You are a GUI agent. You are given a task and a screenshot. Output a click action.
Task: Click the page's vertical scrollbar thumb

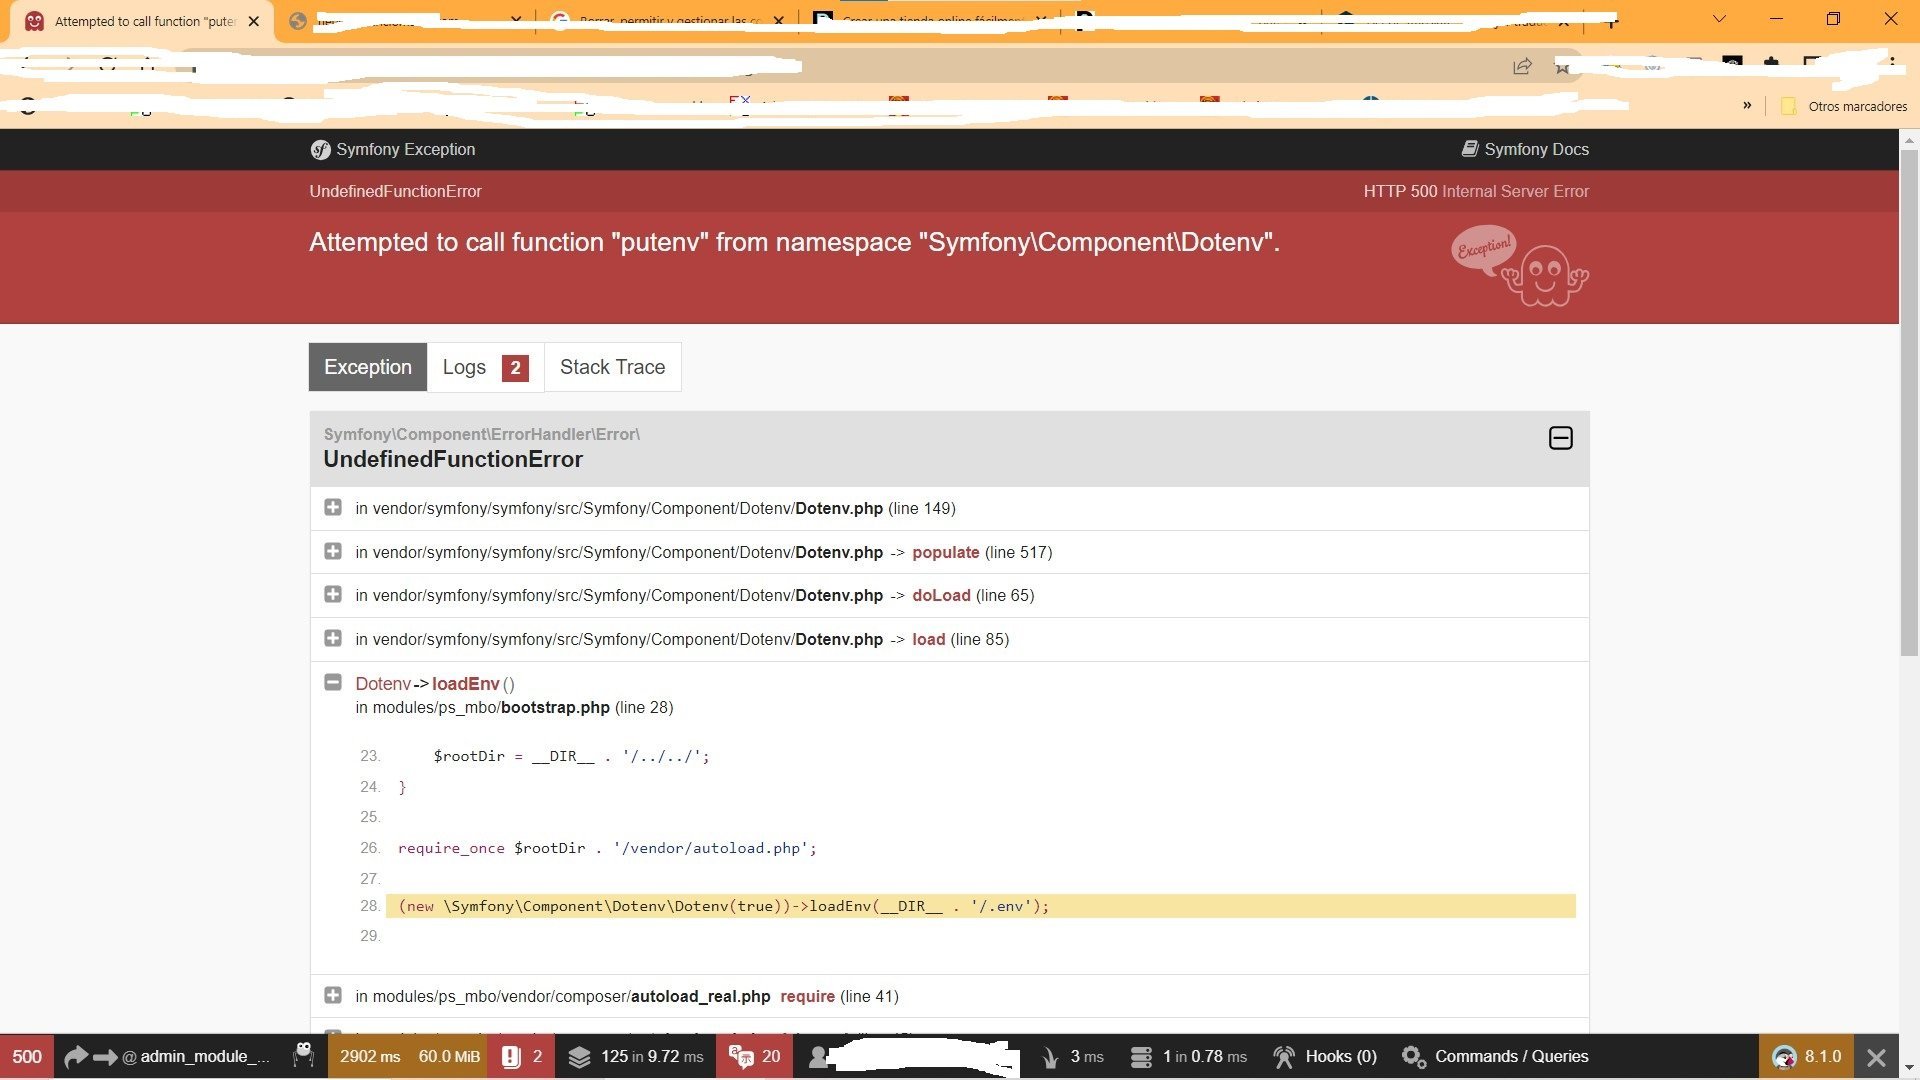1909,400
